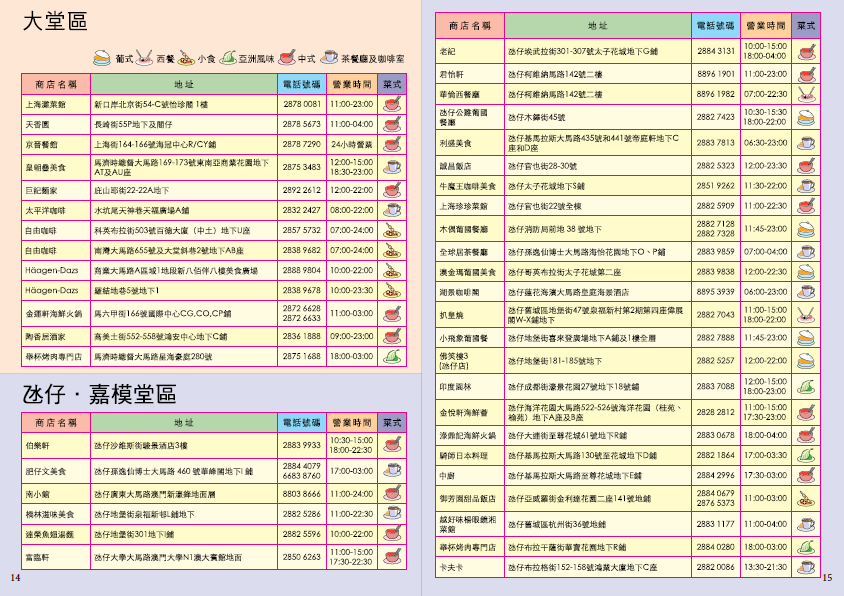Click phone number 2883 9933
This screenshot has height=596, width=844.
[x=301, y=445]
